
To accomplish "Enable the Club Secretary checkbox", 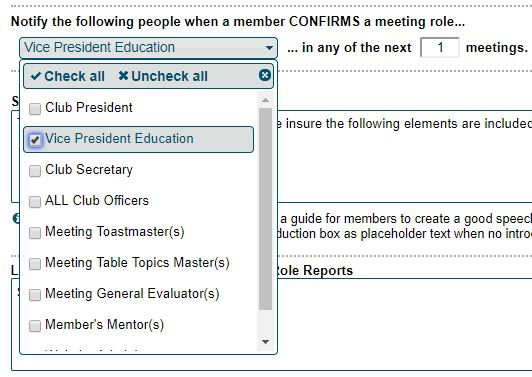I will (35, 171).
